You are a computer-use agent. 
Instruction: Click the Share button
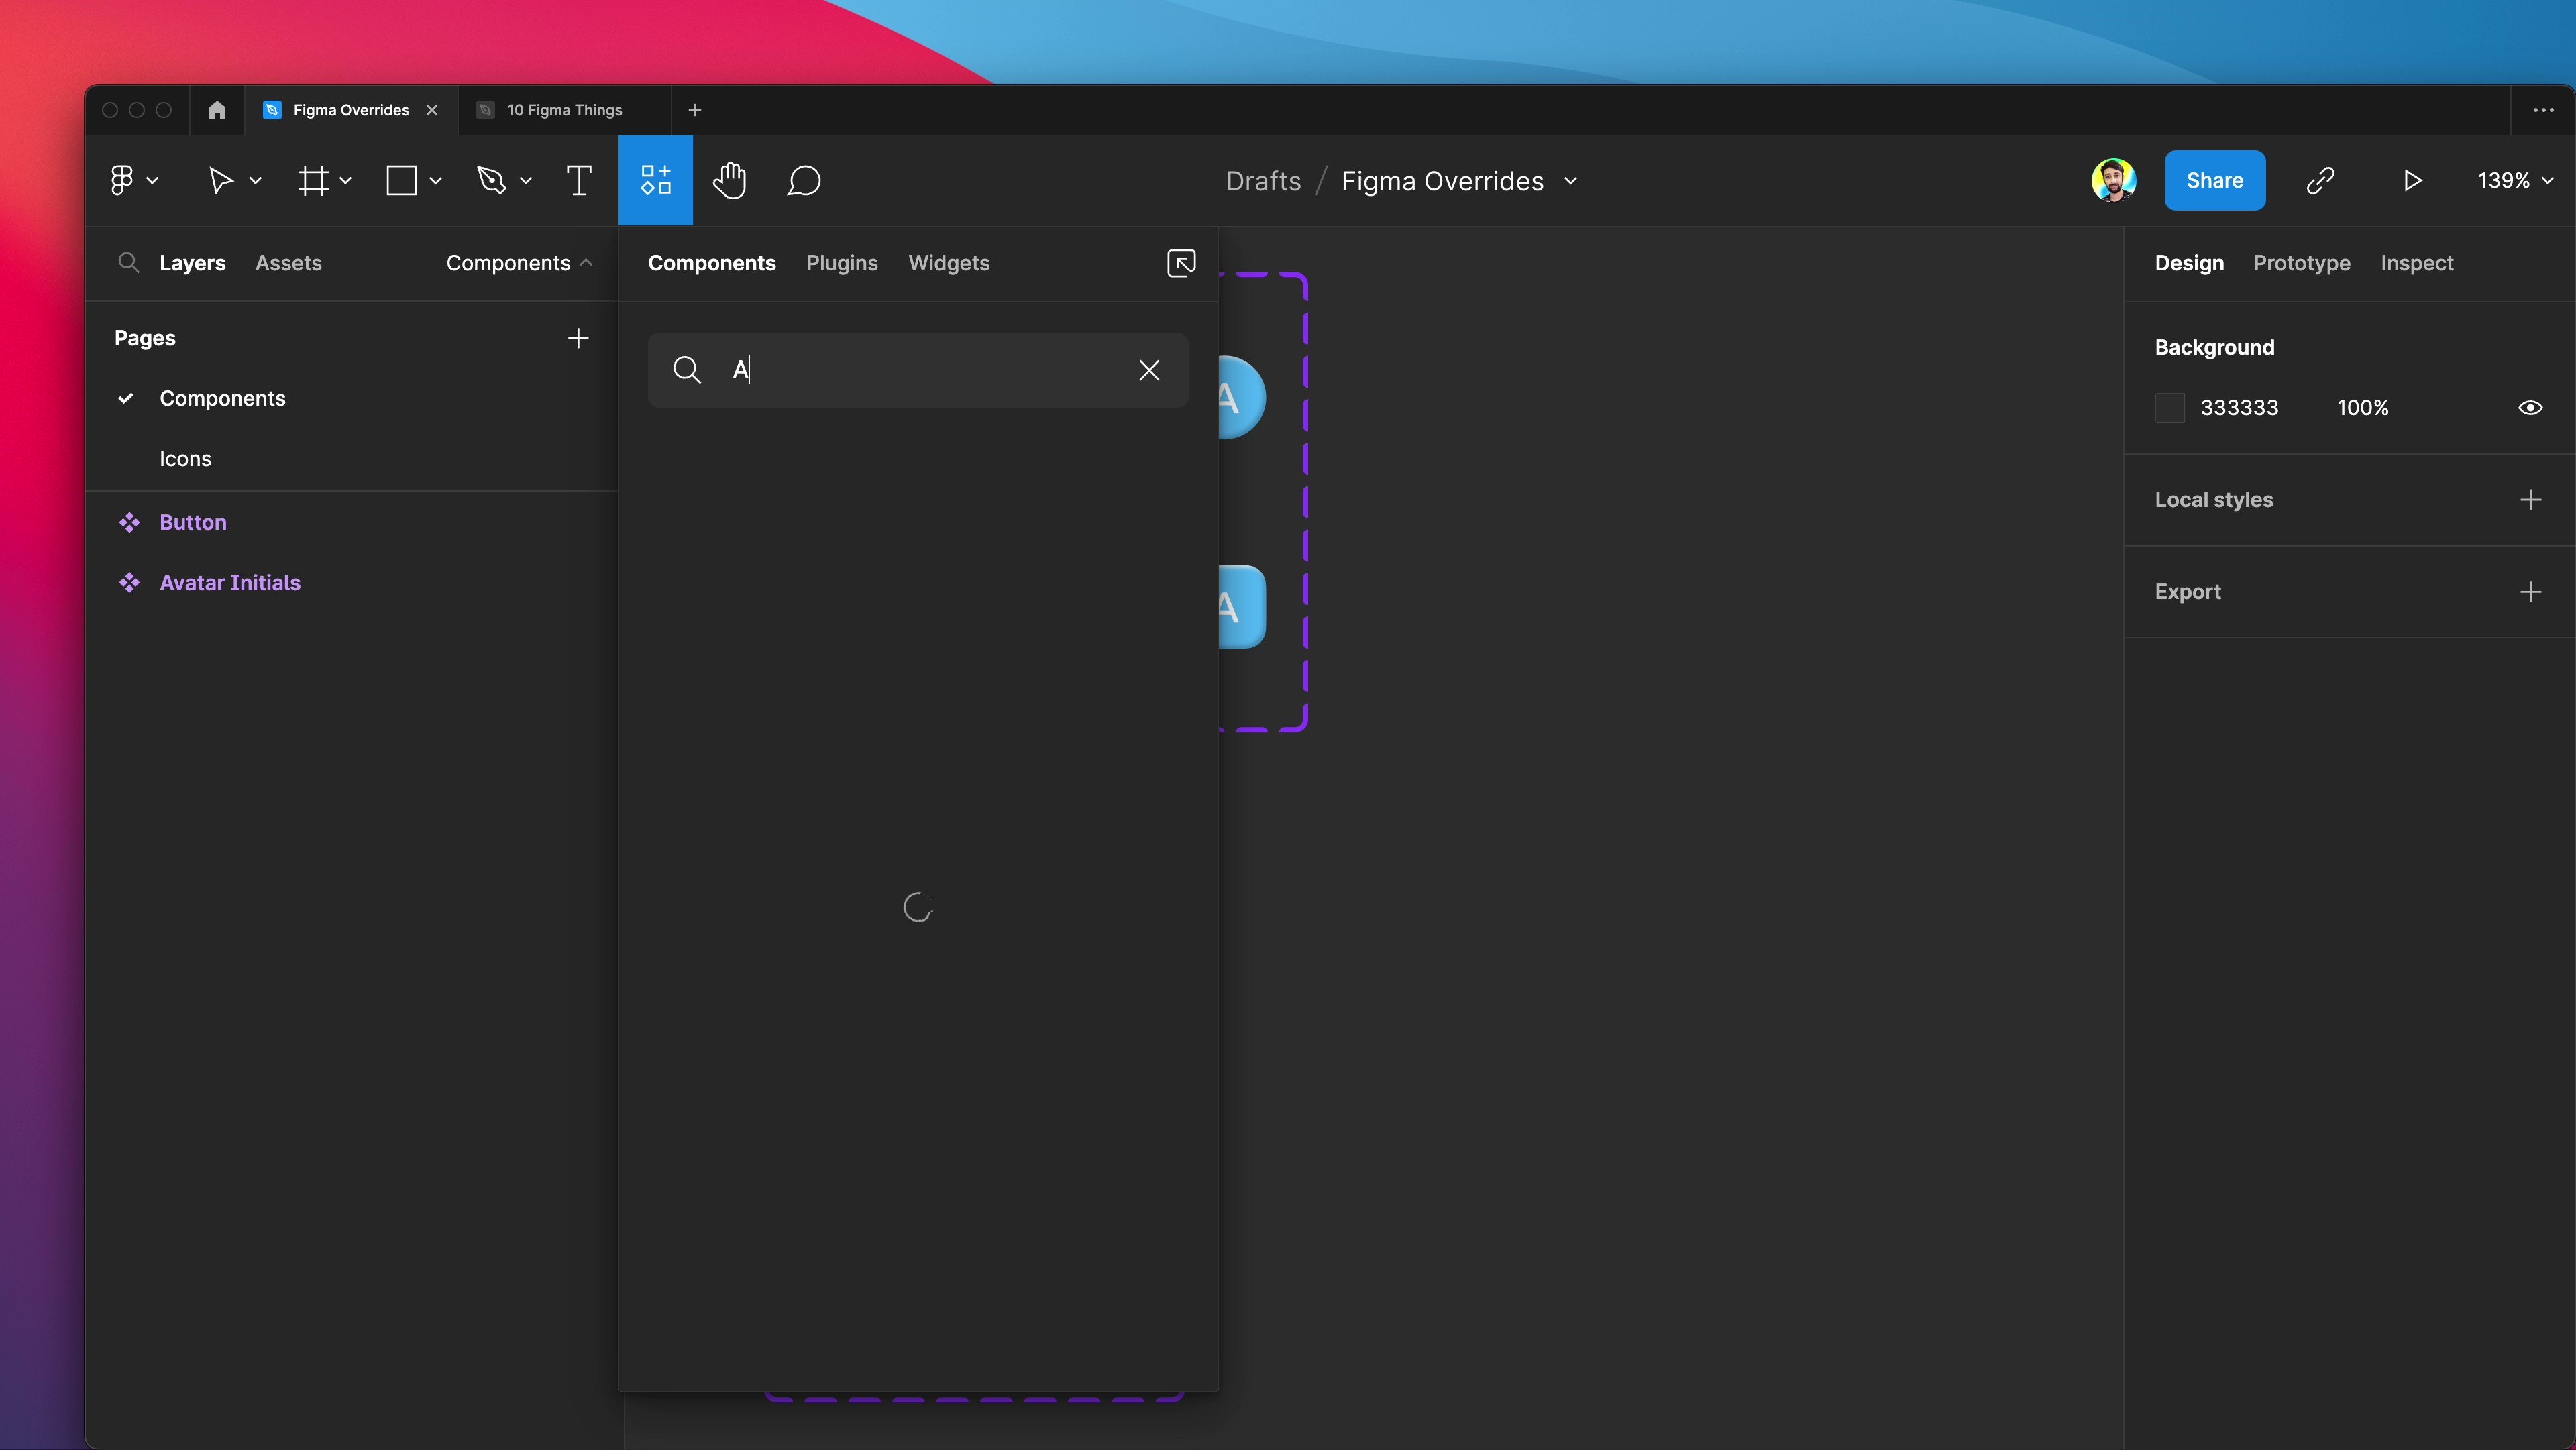click(x=2214, y=181)
